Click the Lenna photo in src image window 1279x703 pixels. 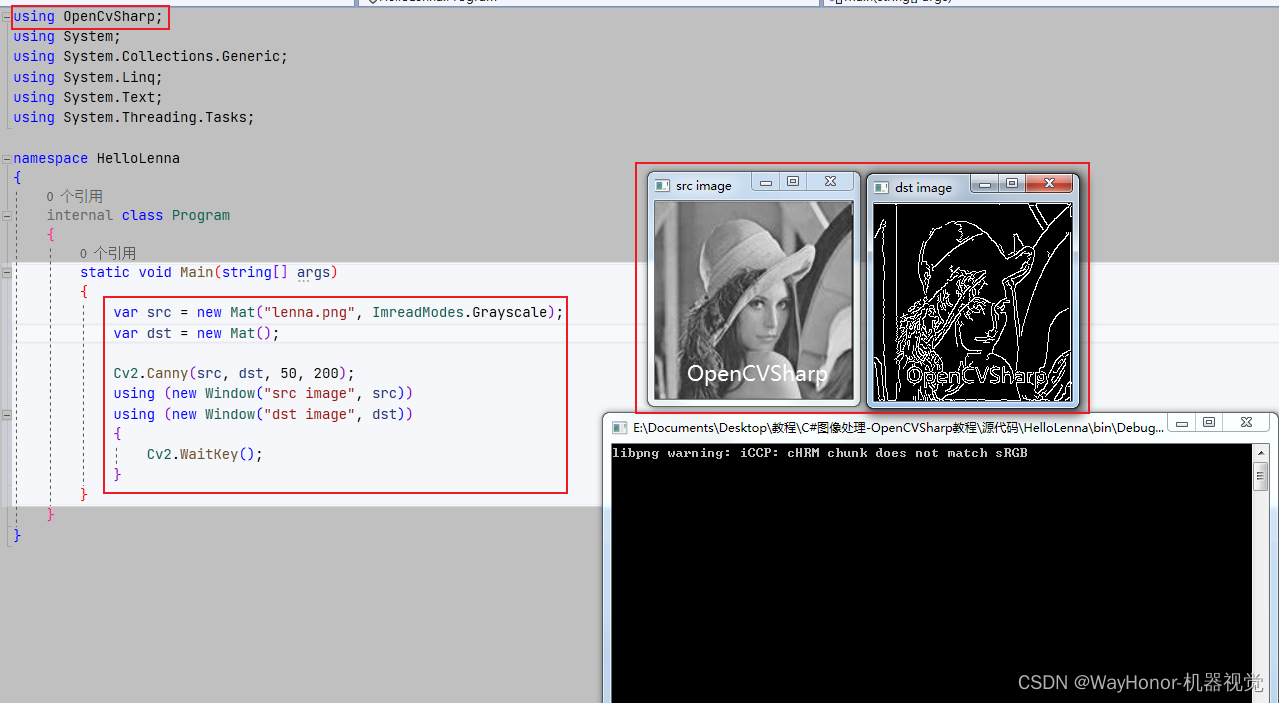coord(755,295)
